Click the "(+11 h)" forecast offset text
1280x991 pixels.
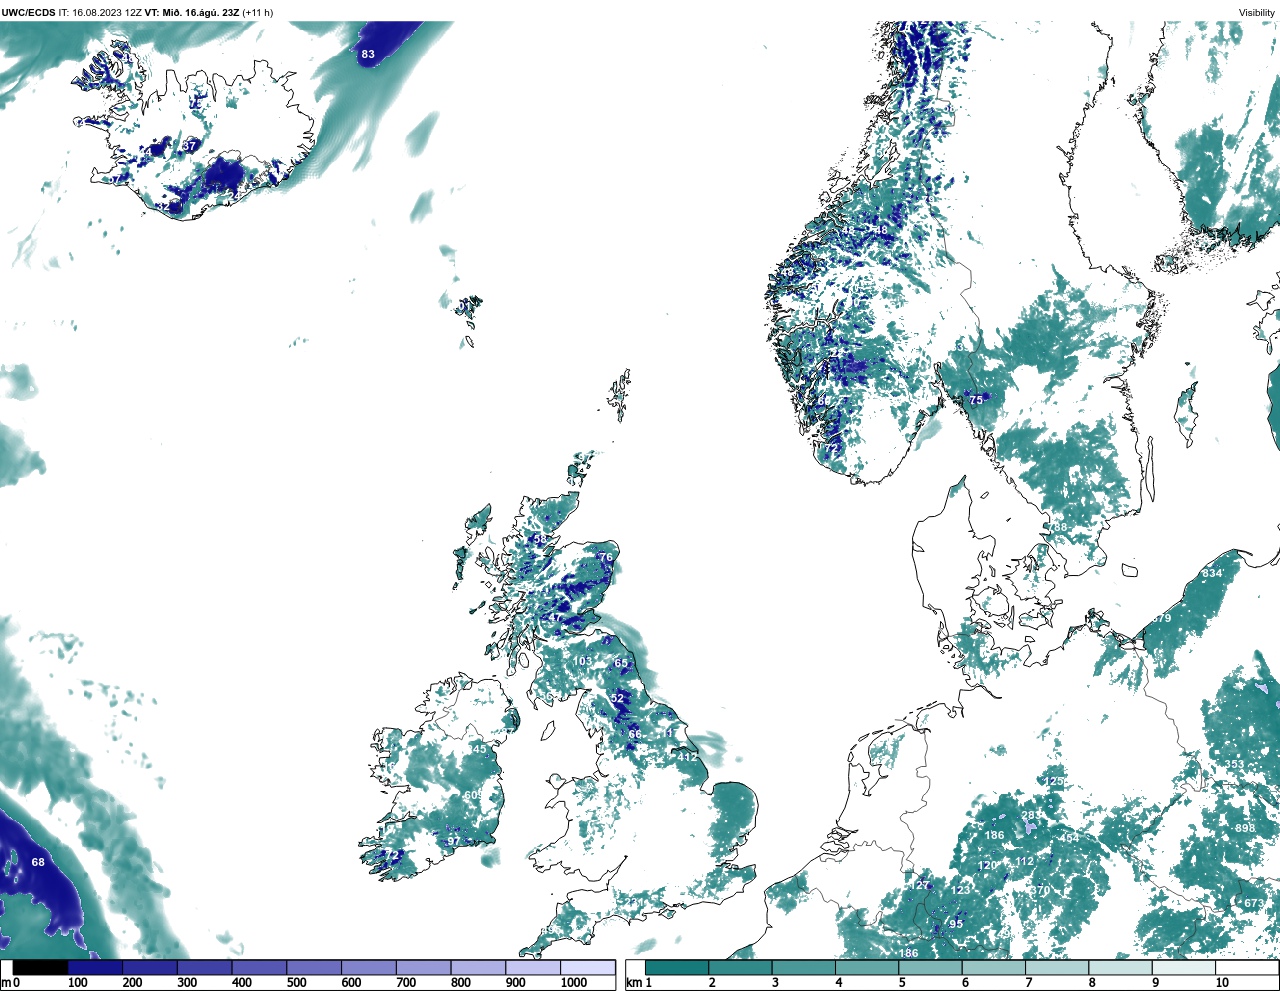[257, 13]
